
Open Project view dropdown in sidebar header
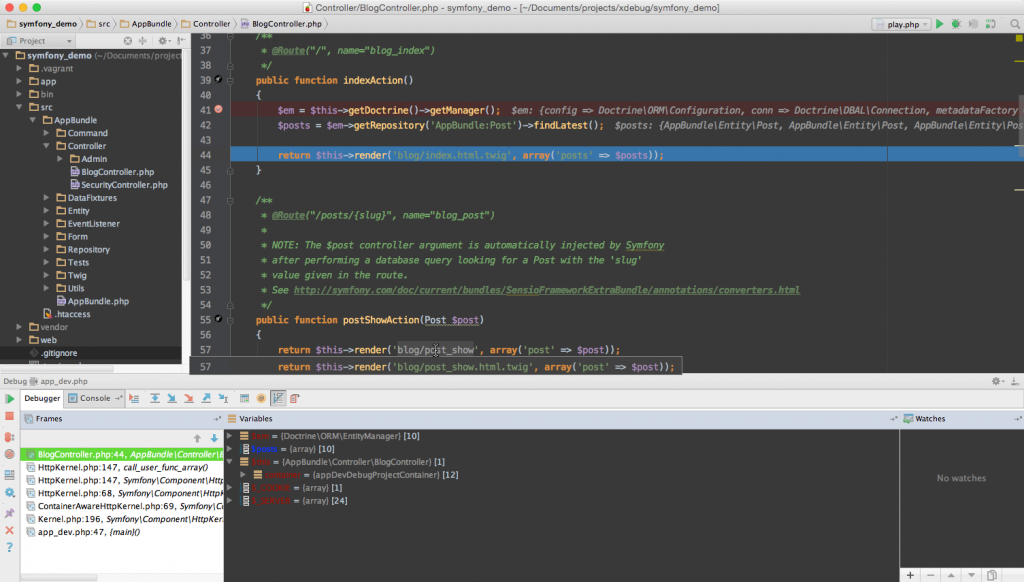(x=39, y=40)
